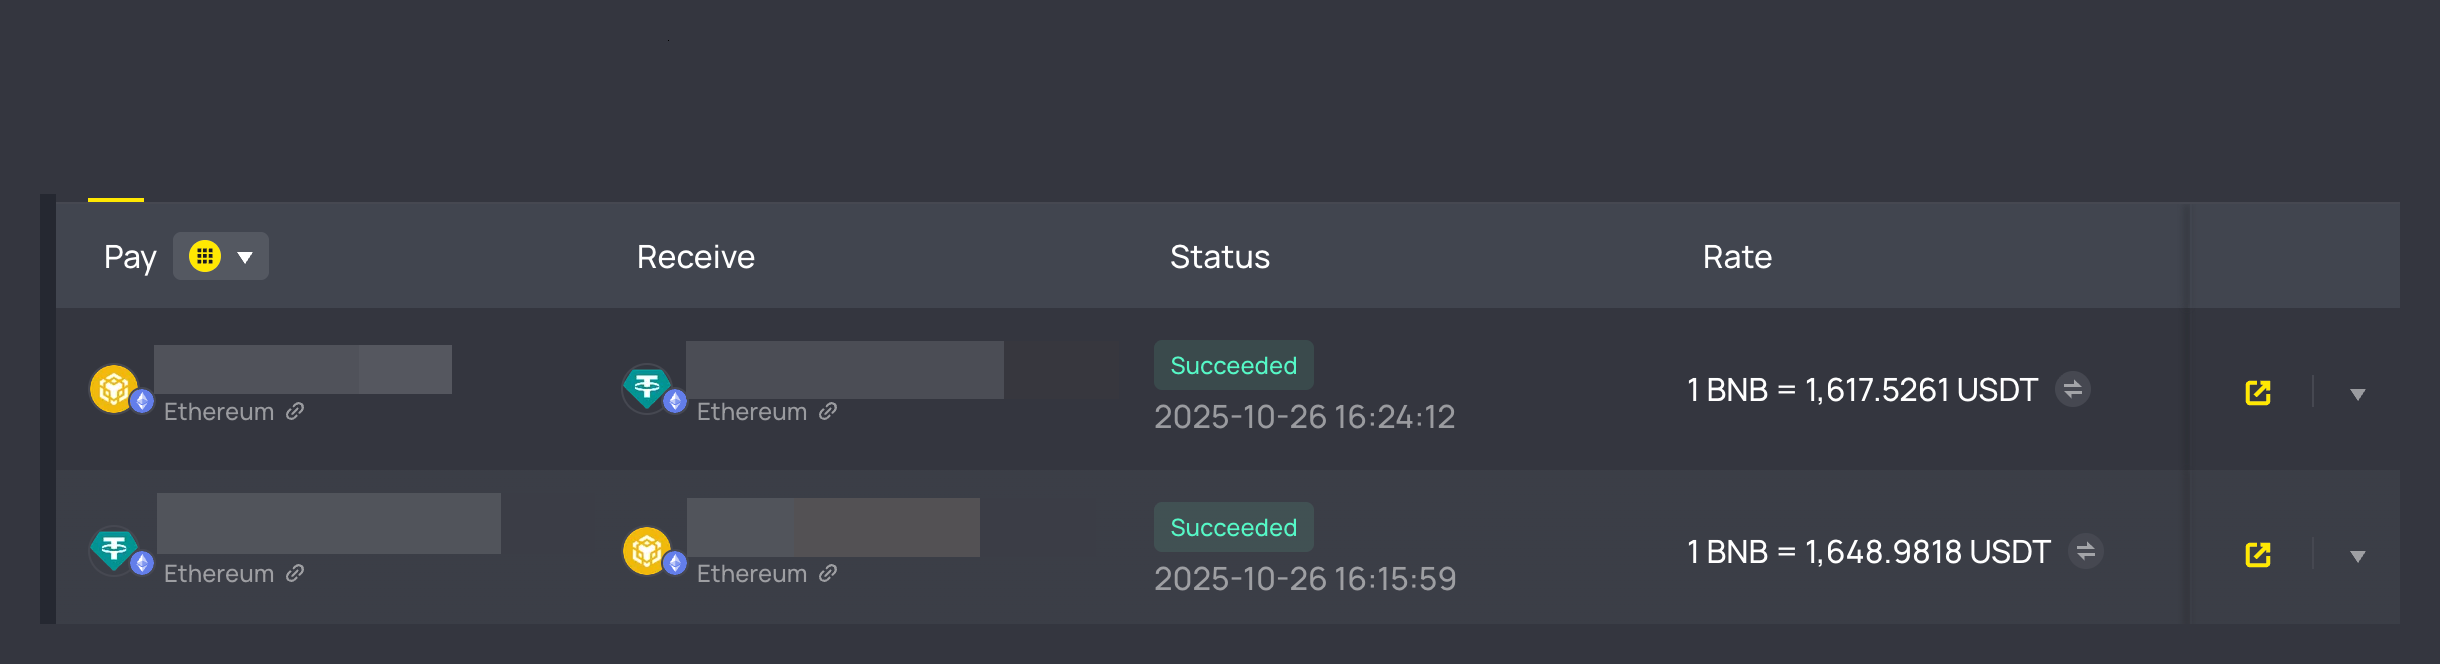Click the USDT icon in second row's Pay column
The height and width of the screenshot is (664, 2440).
coord(114,549)
